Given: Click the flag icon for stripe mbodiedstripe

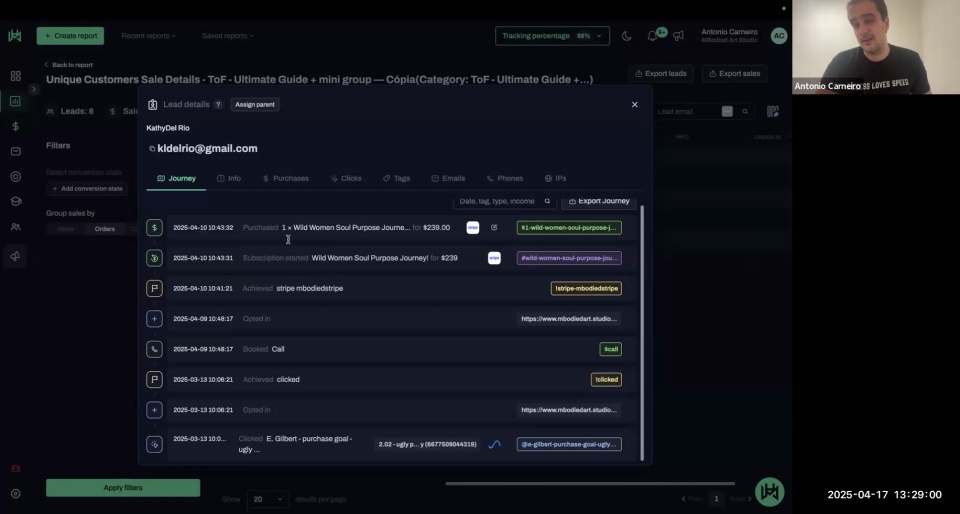Looking at the screenshot, I should 154,288.
